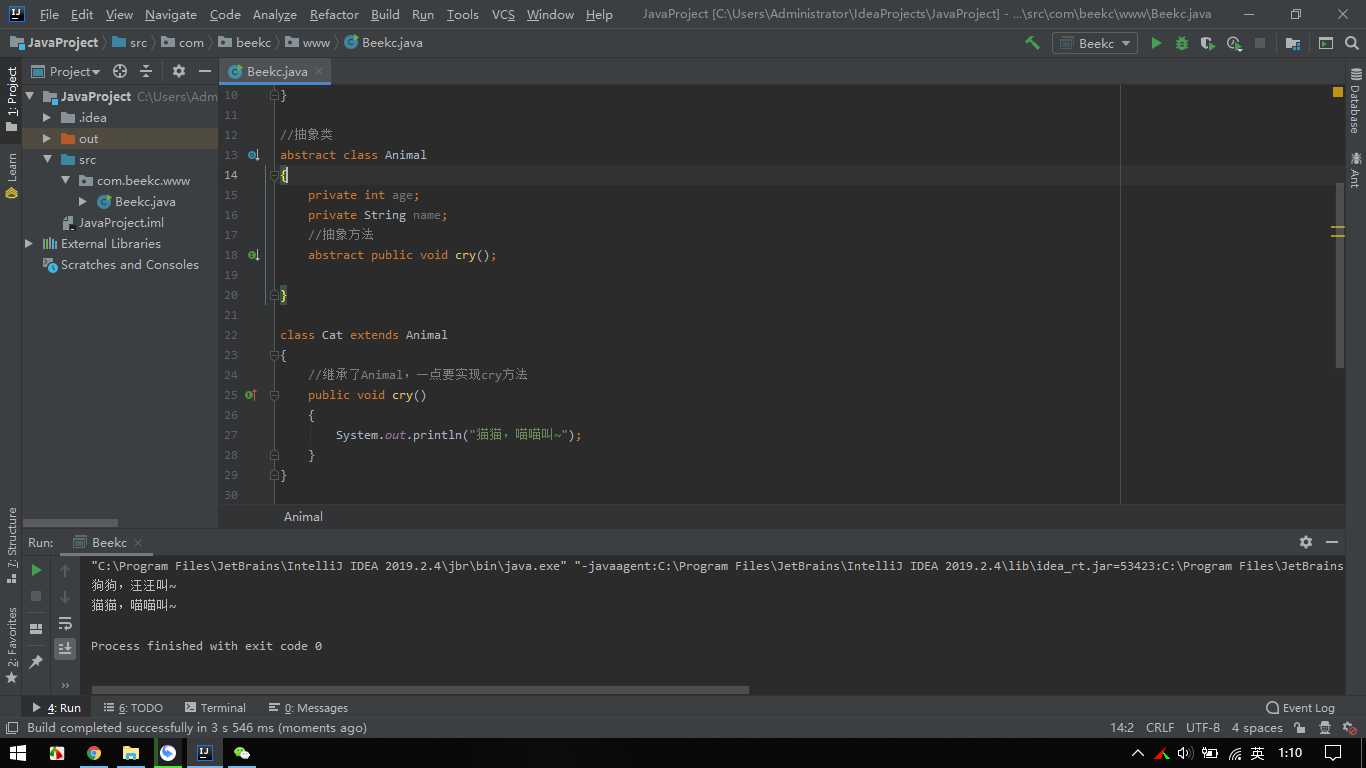Collapse all in the Project panel
1366x768 pixels.
[x=146, y=71]
